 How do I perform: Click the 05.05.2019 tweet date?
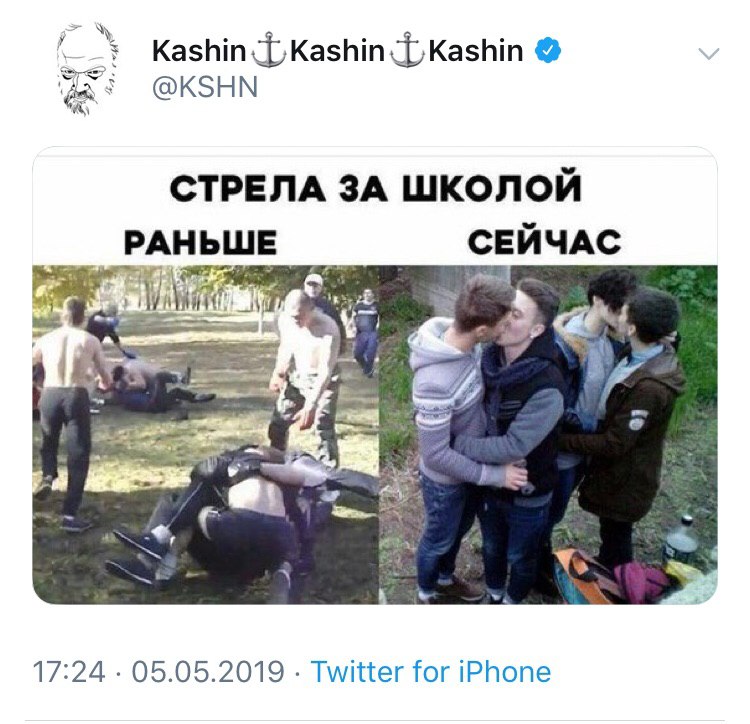click(208, 672)
